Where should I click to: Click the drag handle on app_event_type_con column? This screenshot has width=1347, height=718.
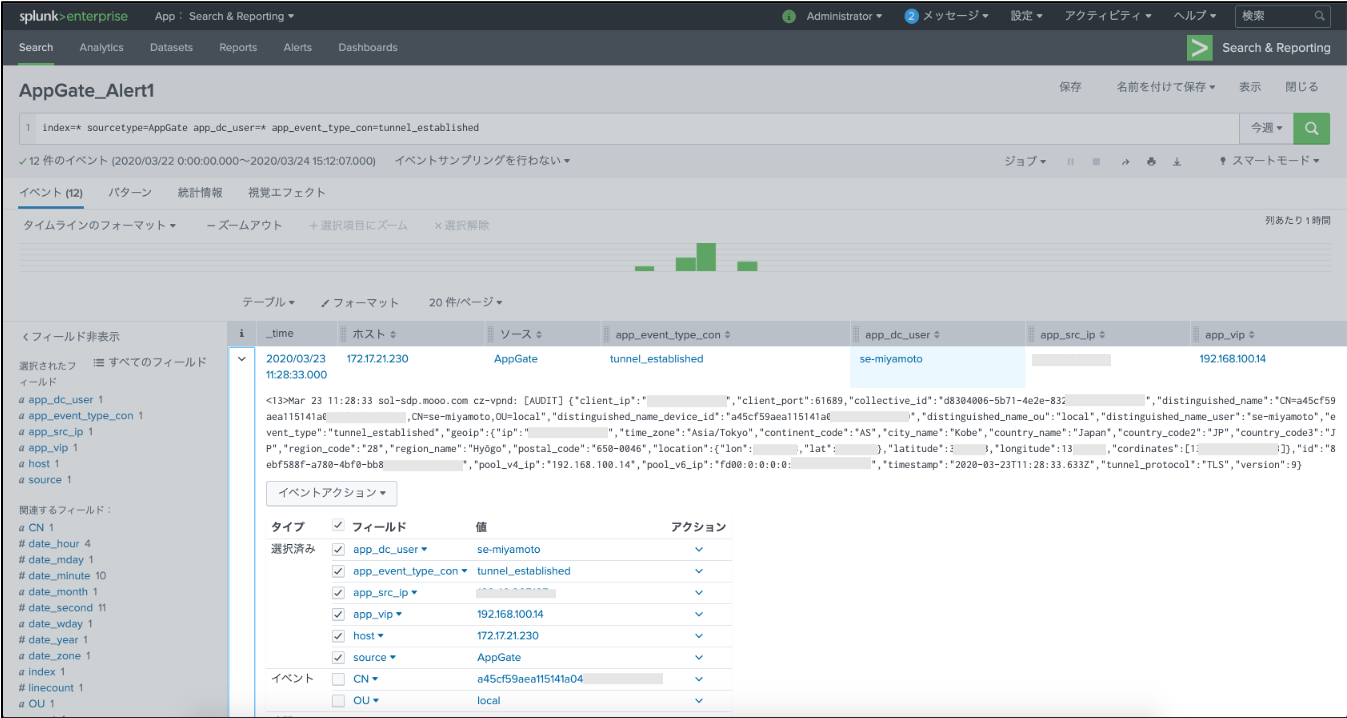[607, 334]
